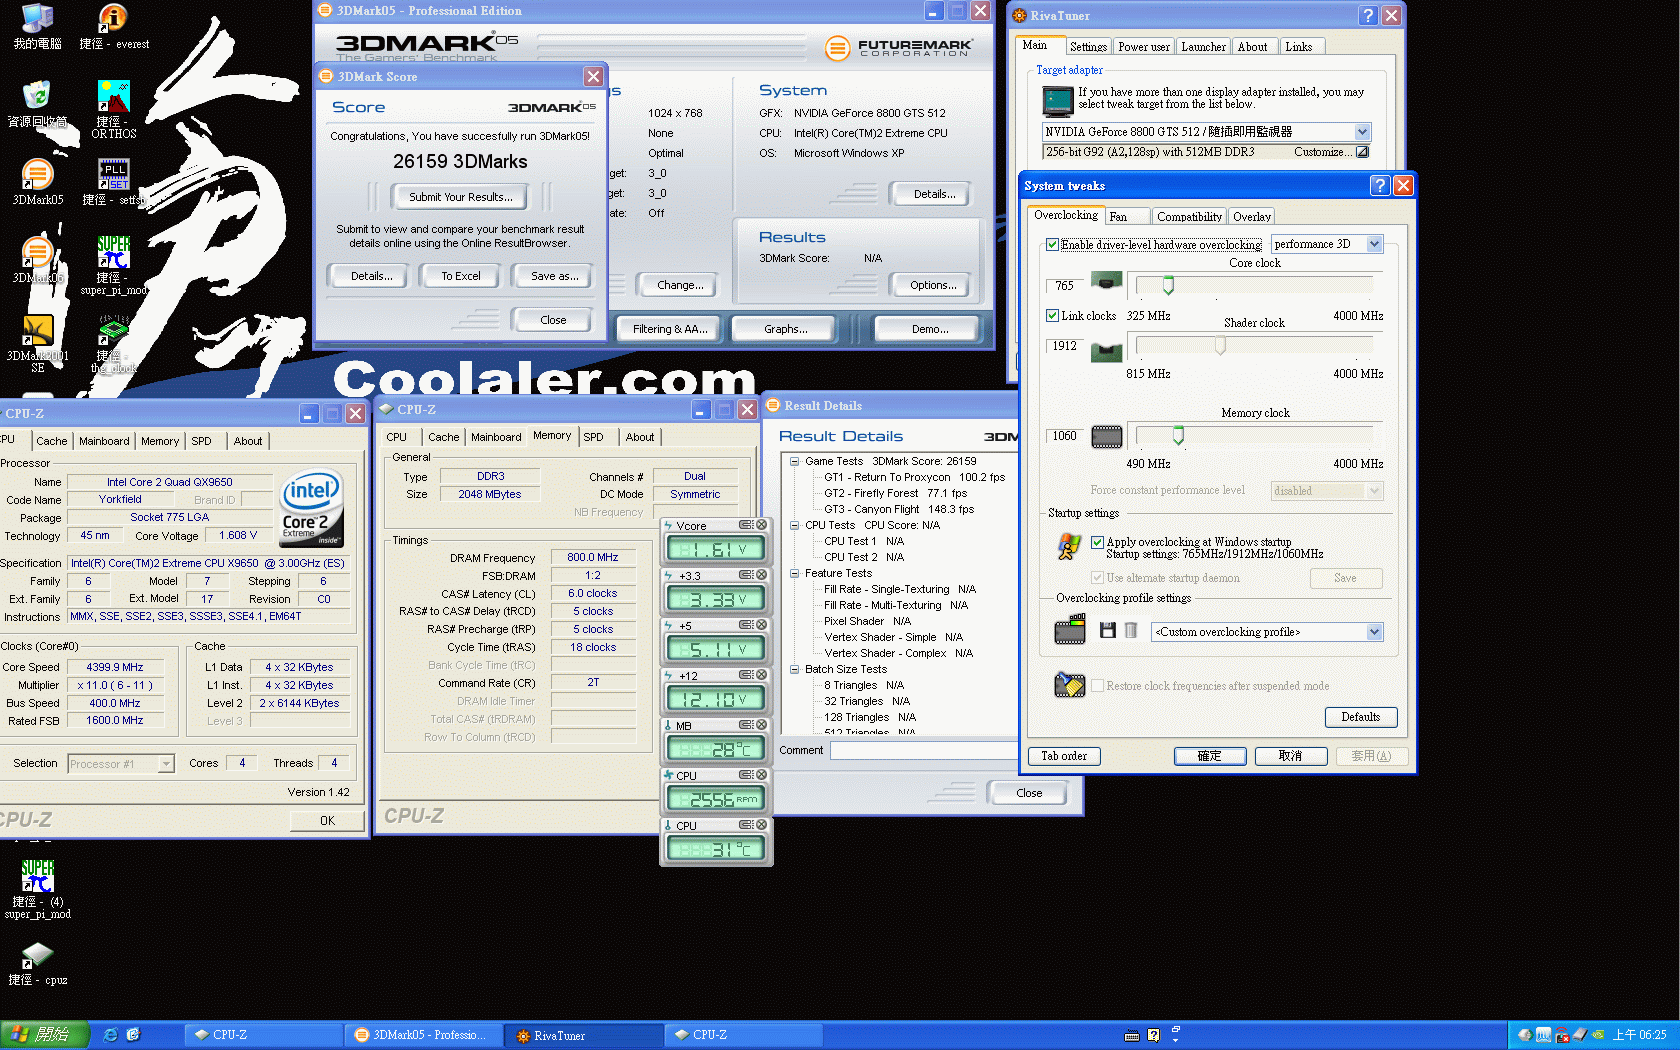Open Internet Explorer from the quick launch bar
Screen dimensions: 1680x1050
110,1035
